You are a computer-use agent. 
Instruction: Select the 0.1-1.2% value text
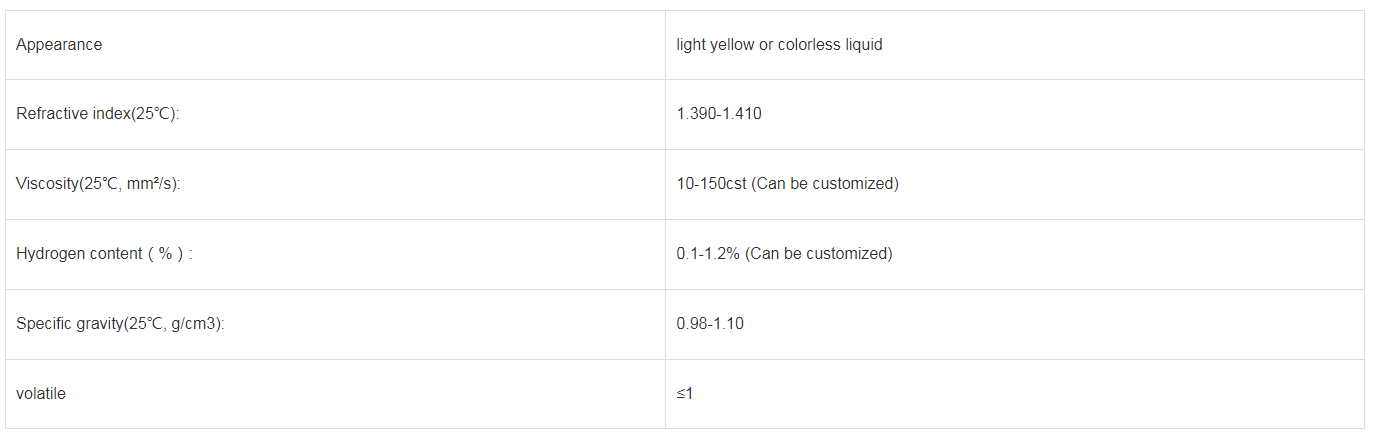[709, 254]
